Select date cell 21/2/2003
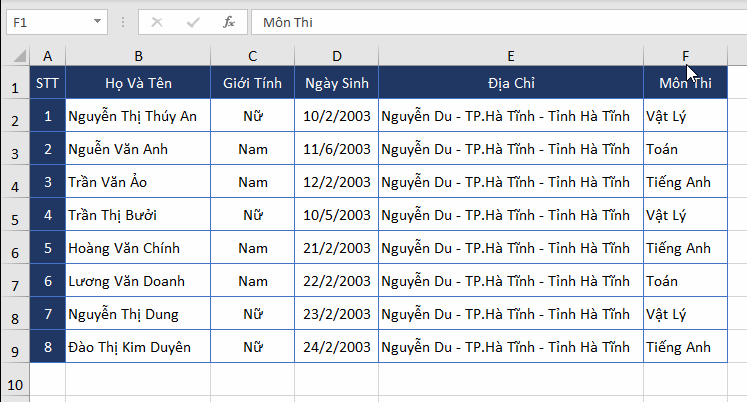Image resolution: width=747 pixels, height=402 pixels. point(337,248)
